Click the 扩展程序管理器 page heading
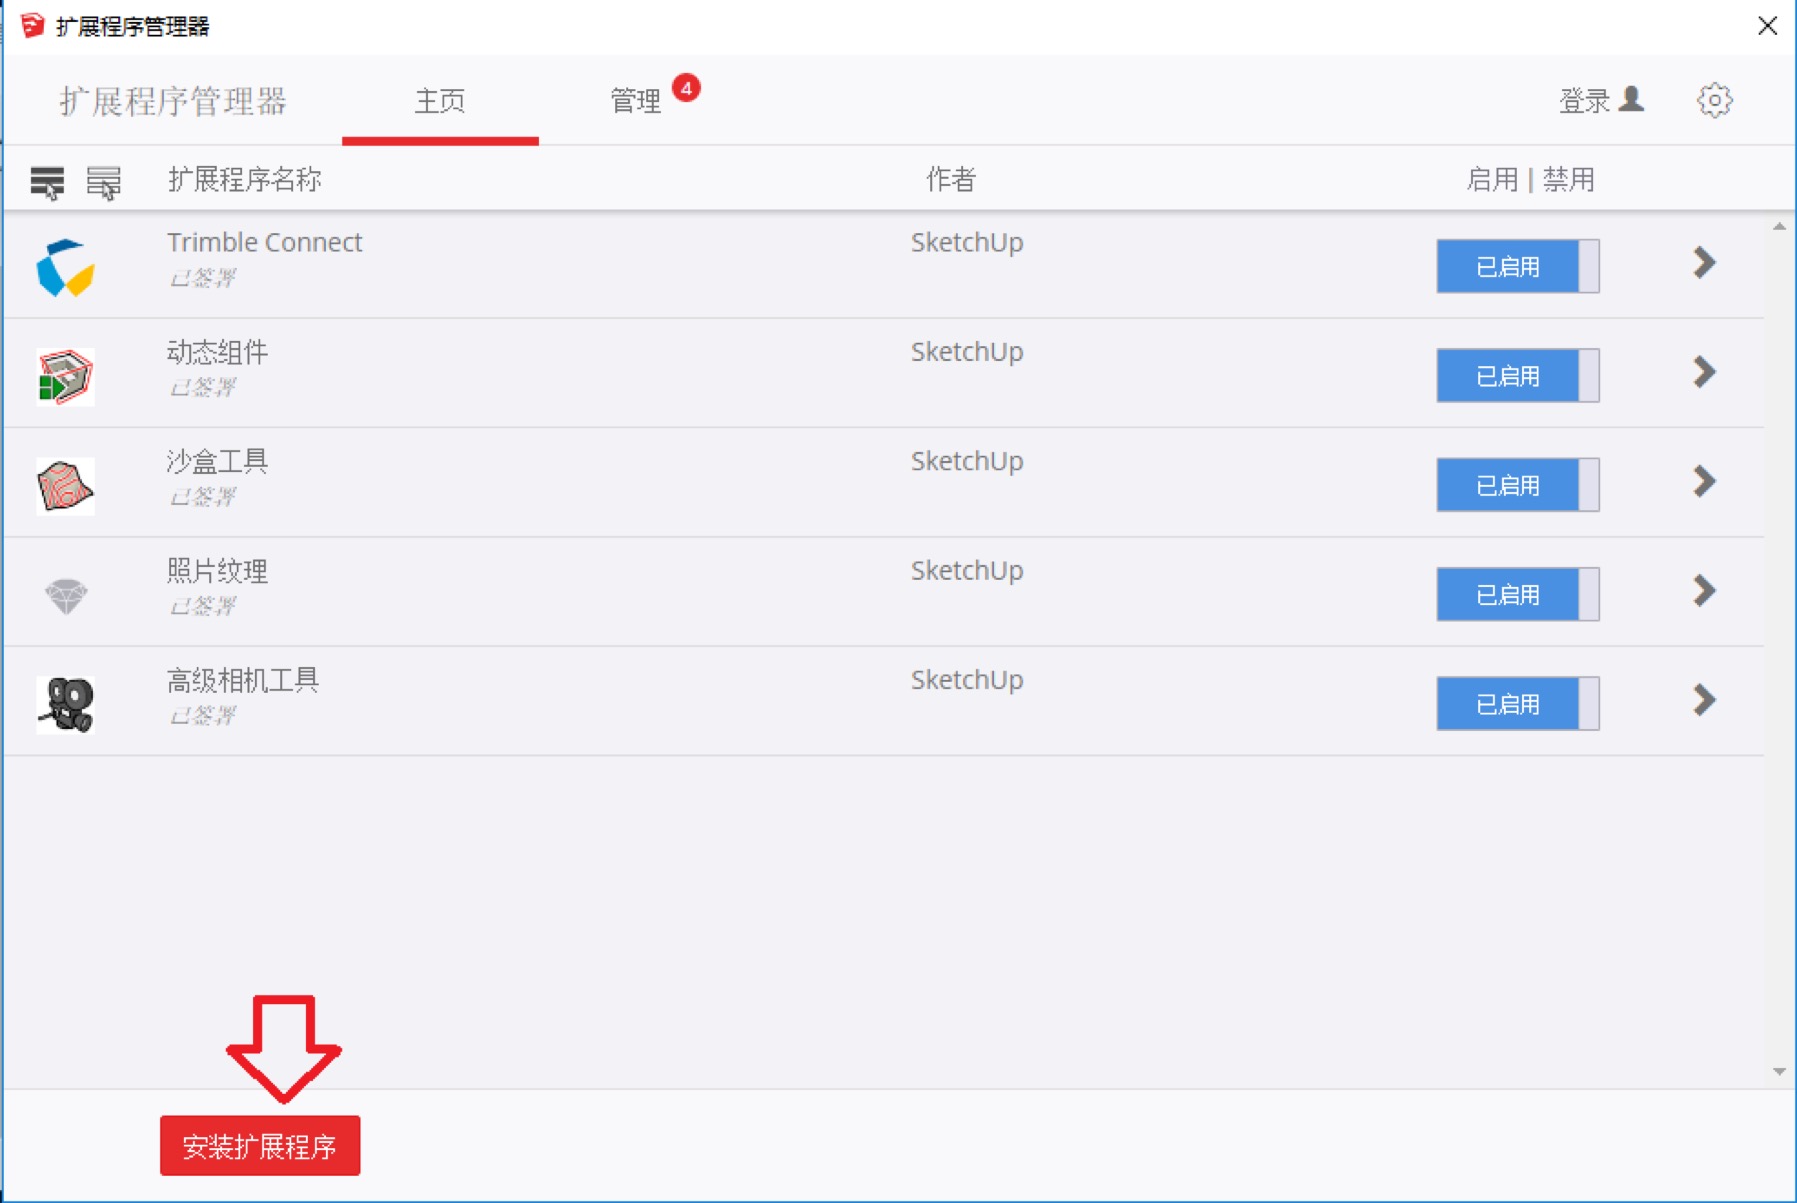Viewport: 1797px width, 1203px height. pyautogui.click(x=173, y=101)
